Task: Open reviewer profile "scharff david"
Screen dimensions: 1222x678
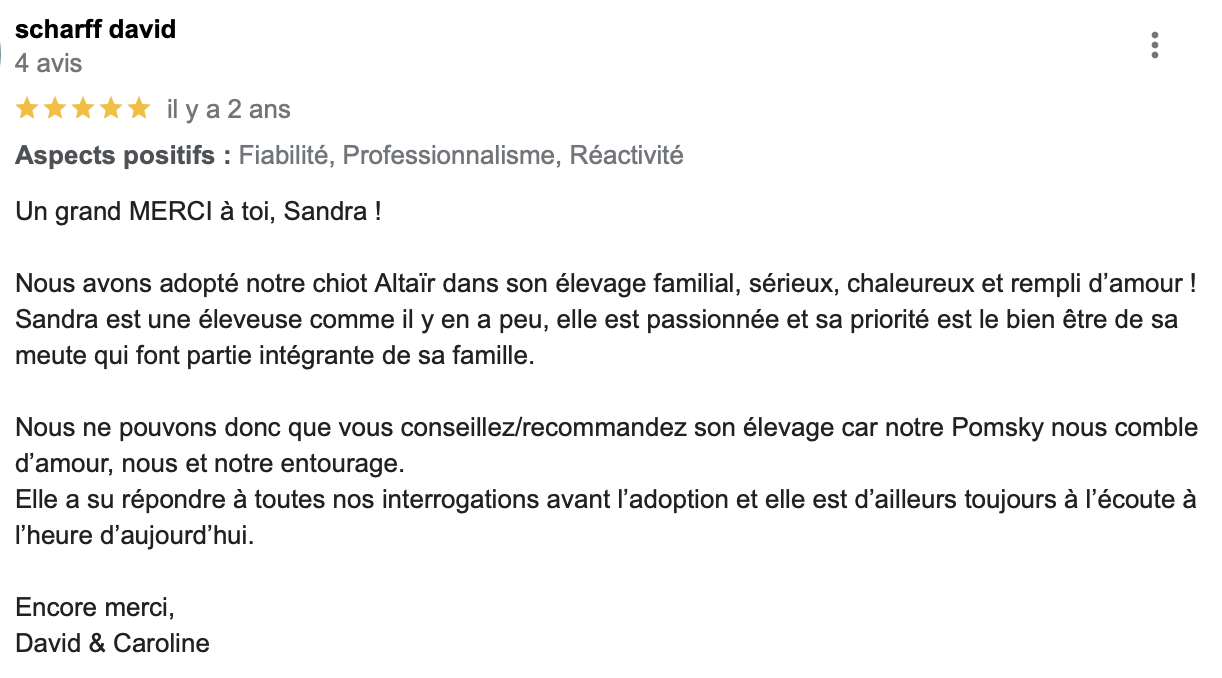Action: [95, 29]
